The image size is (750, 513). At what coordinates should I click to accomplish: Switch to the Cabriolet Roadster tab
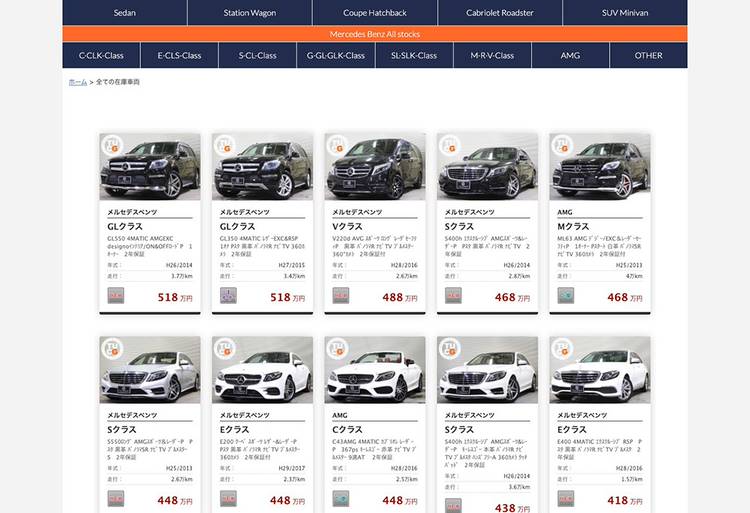point(500,13)
